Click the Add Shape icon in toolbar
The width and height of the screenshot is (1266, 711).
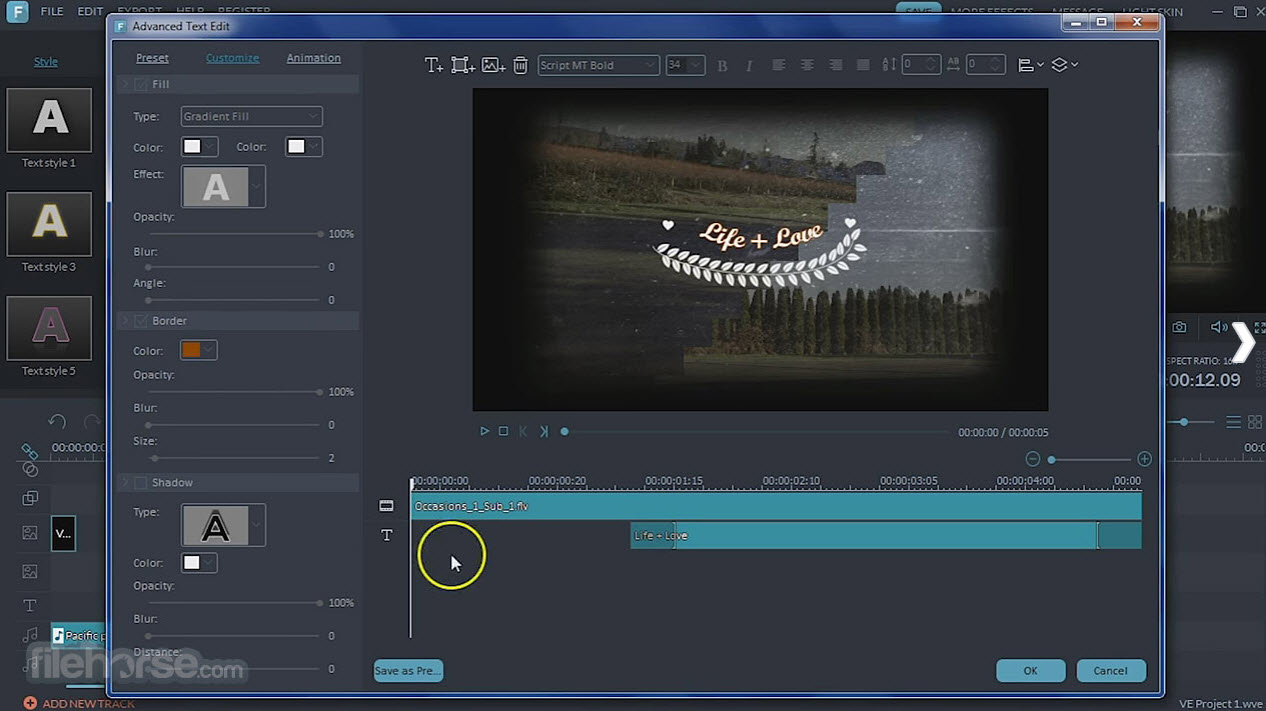click(462, 65)
